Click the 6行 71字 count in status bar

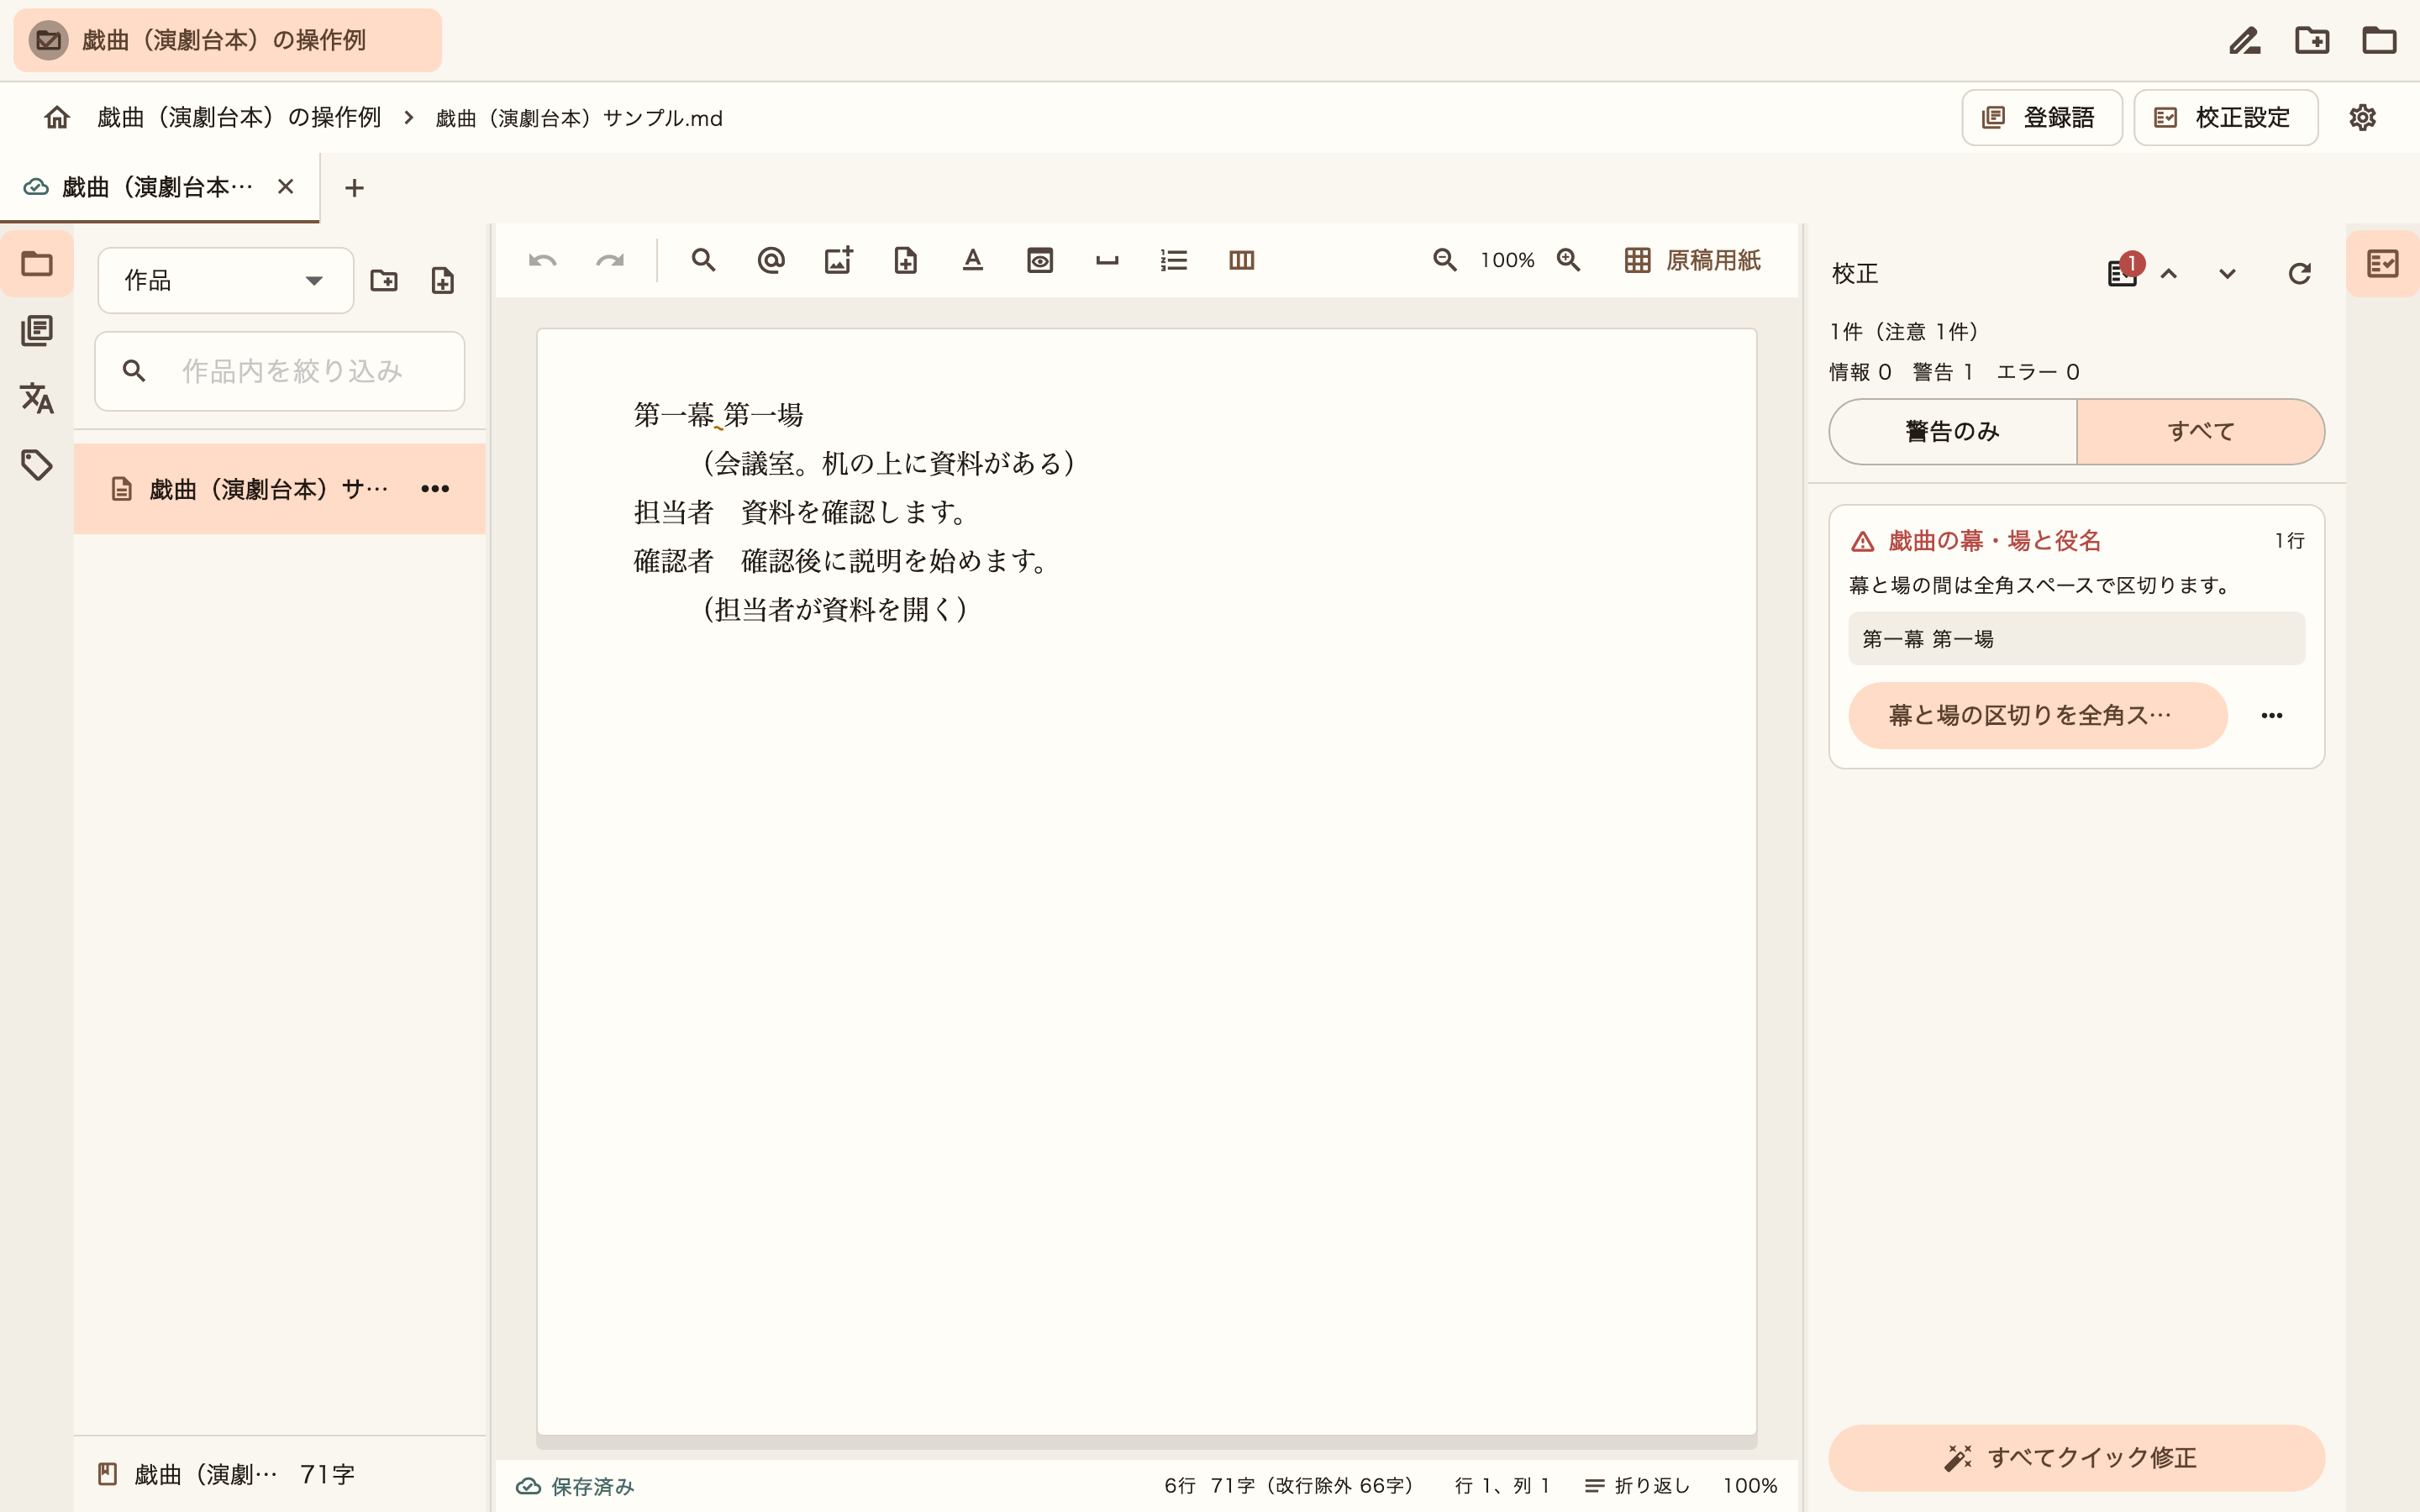[1290, 1486]
